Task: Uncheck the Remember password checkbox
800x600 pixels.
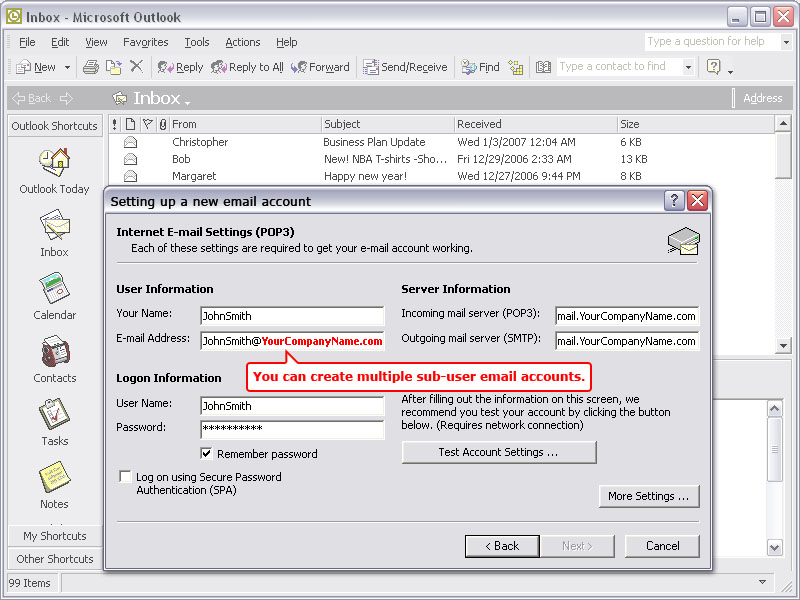Action: point(207,453)
